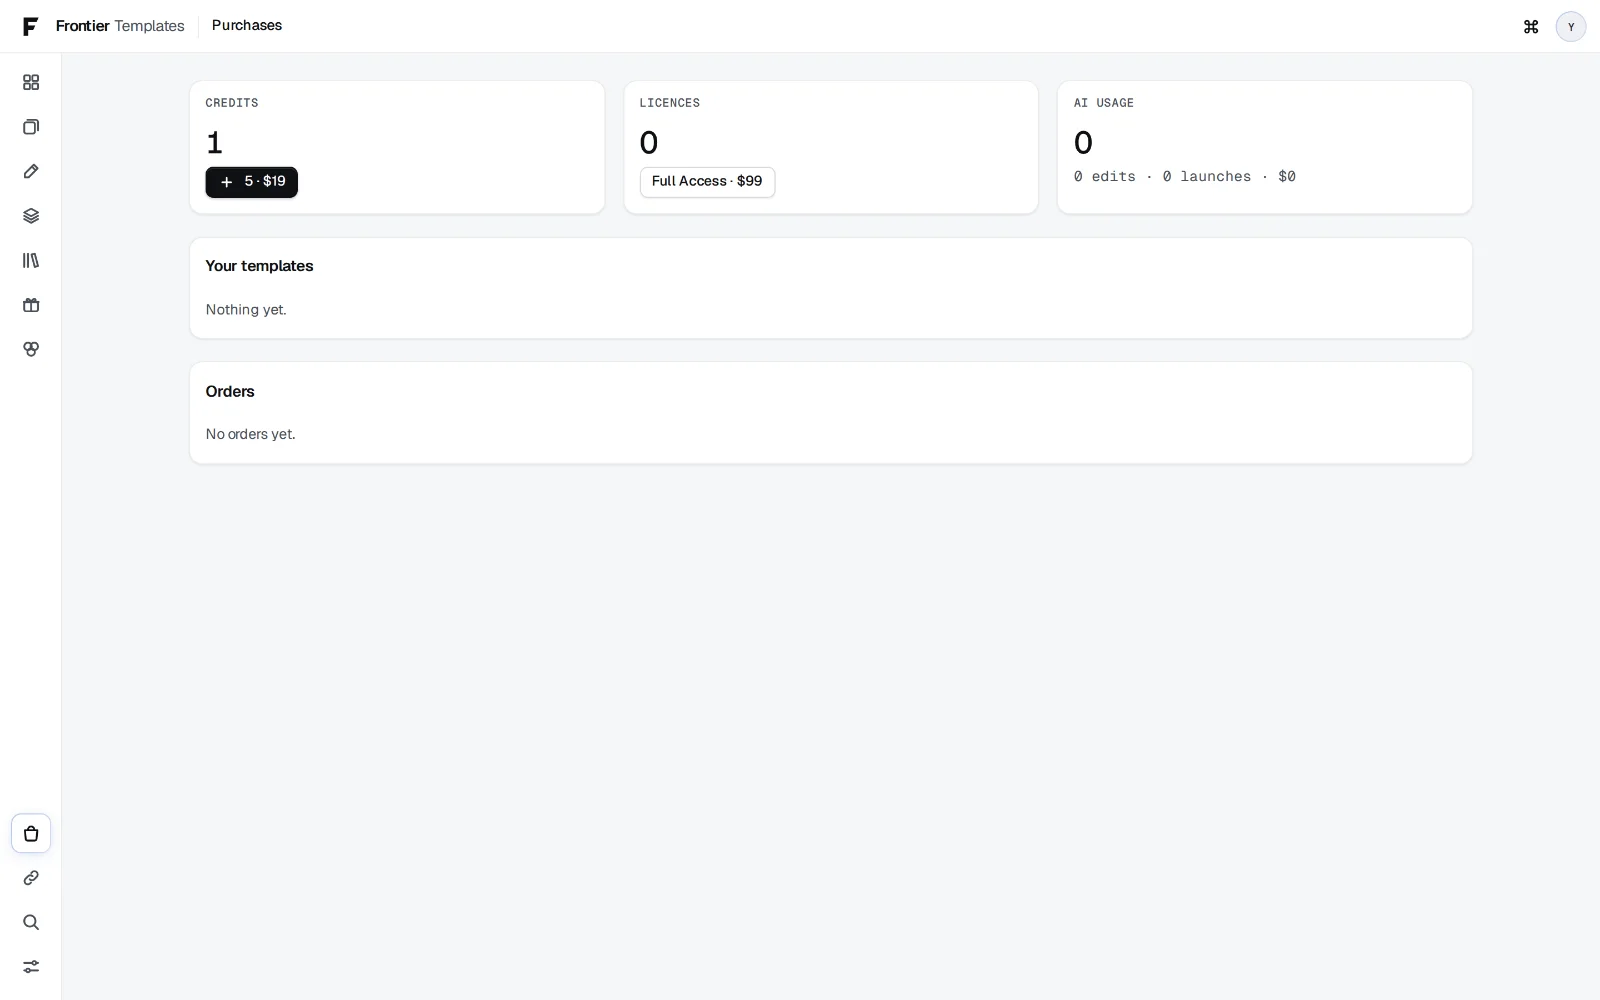The height and width of the screenshot is (1000, 1600).
Task: Click the AI USAGE card label
Action: pos(1104,103)
